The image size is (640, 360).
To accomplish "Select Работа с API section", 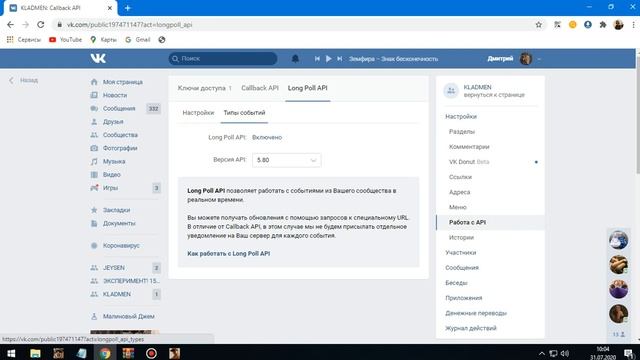I will (x=490, y=222).
